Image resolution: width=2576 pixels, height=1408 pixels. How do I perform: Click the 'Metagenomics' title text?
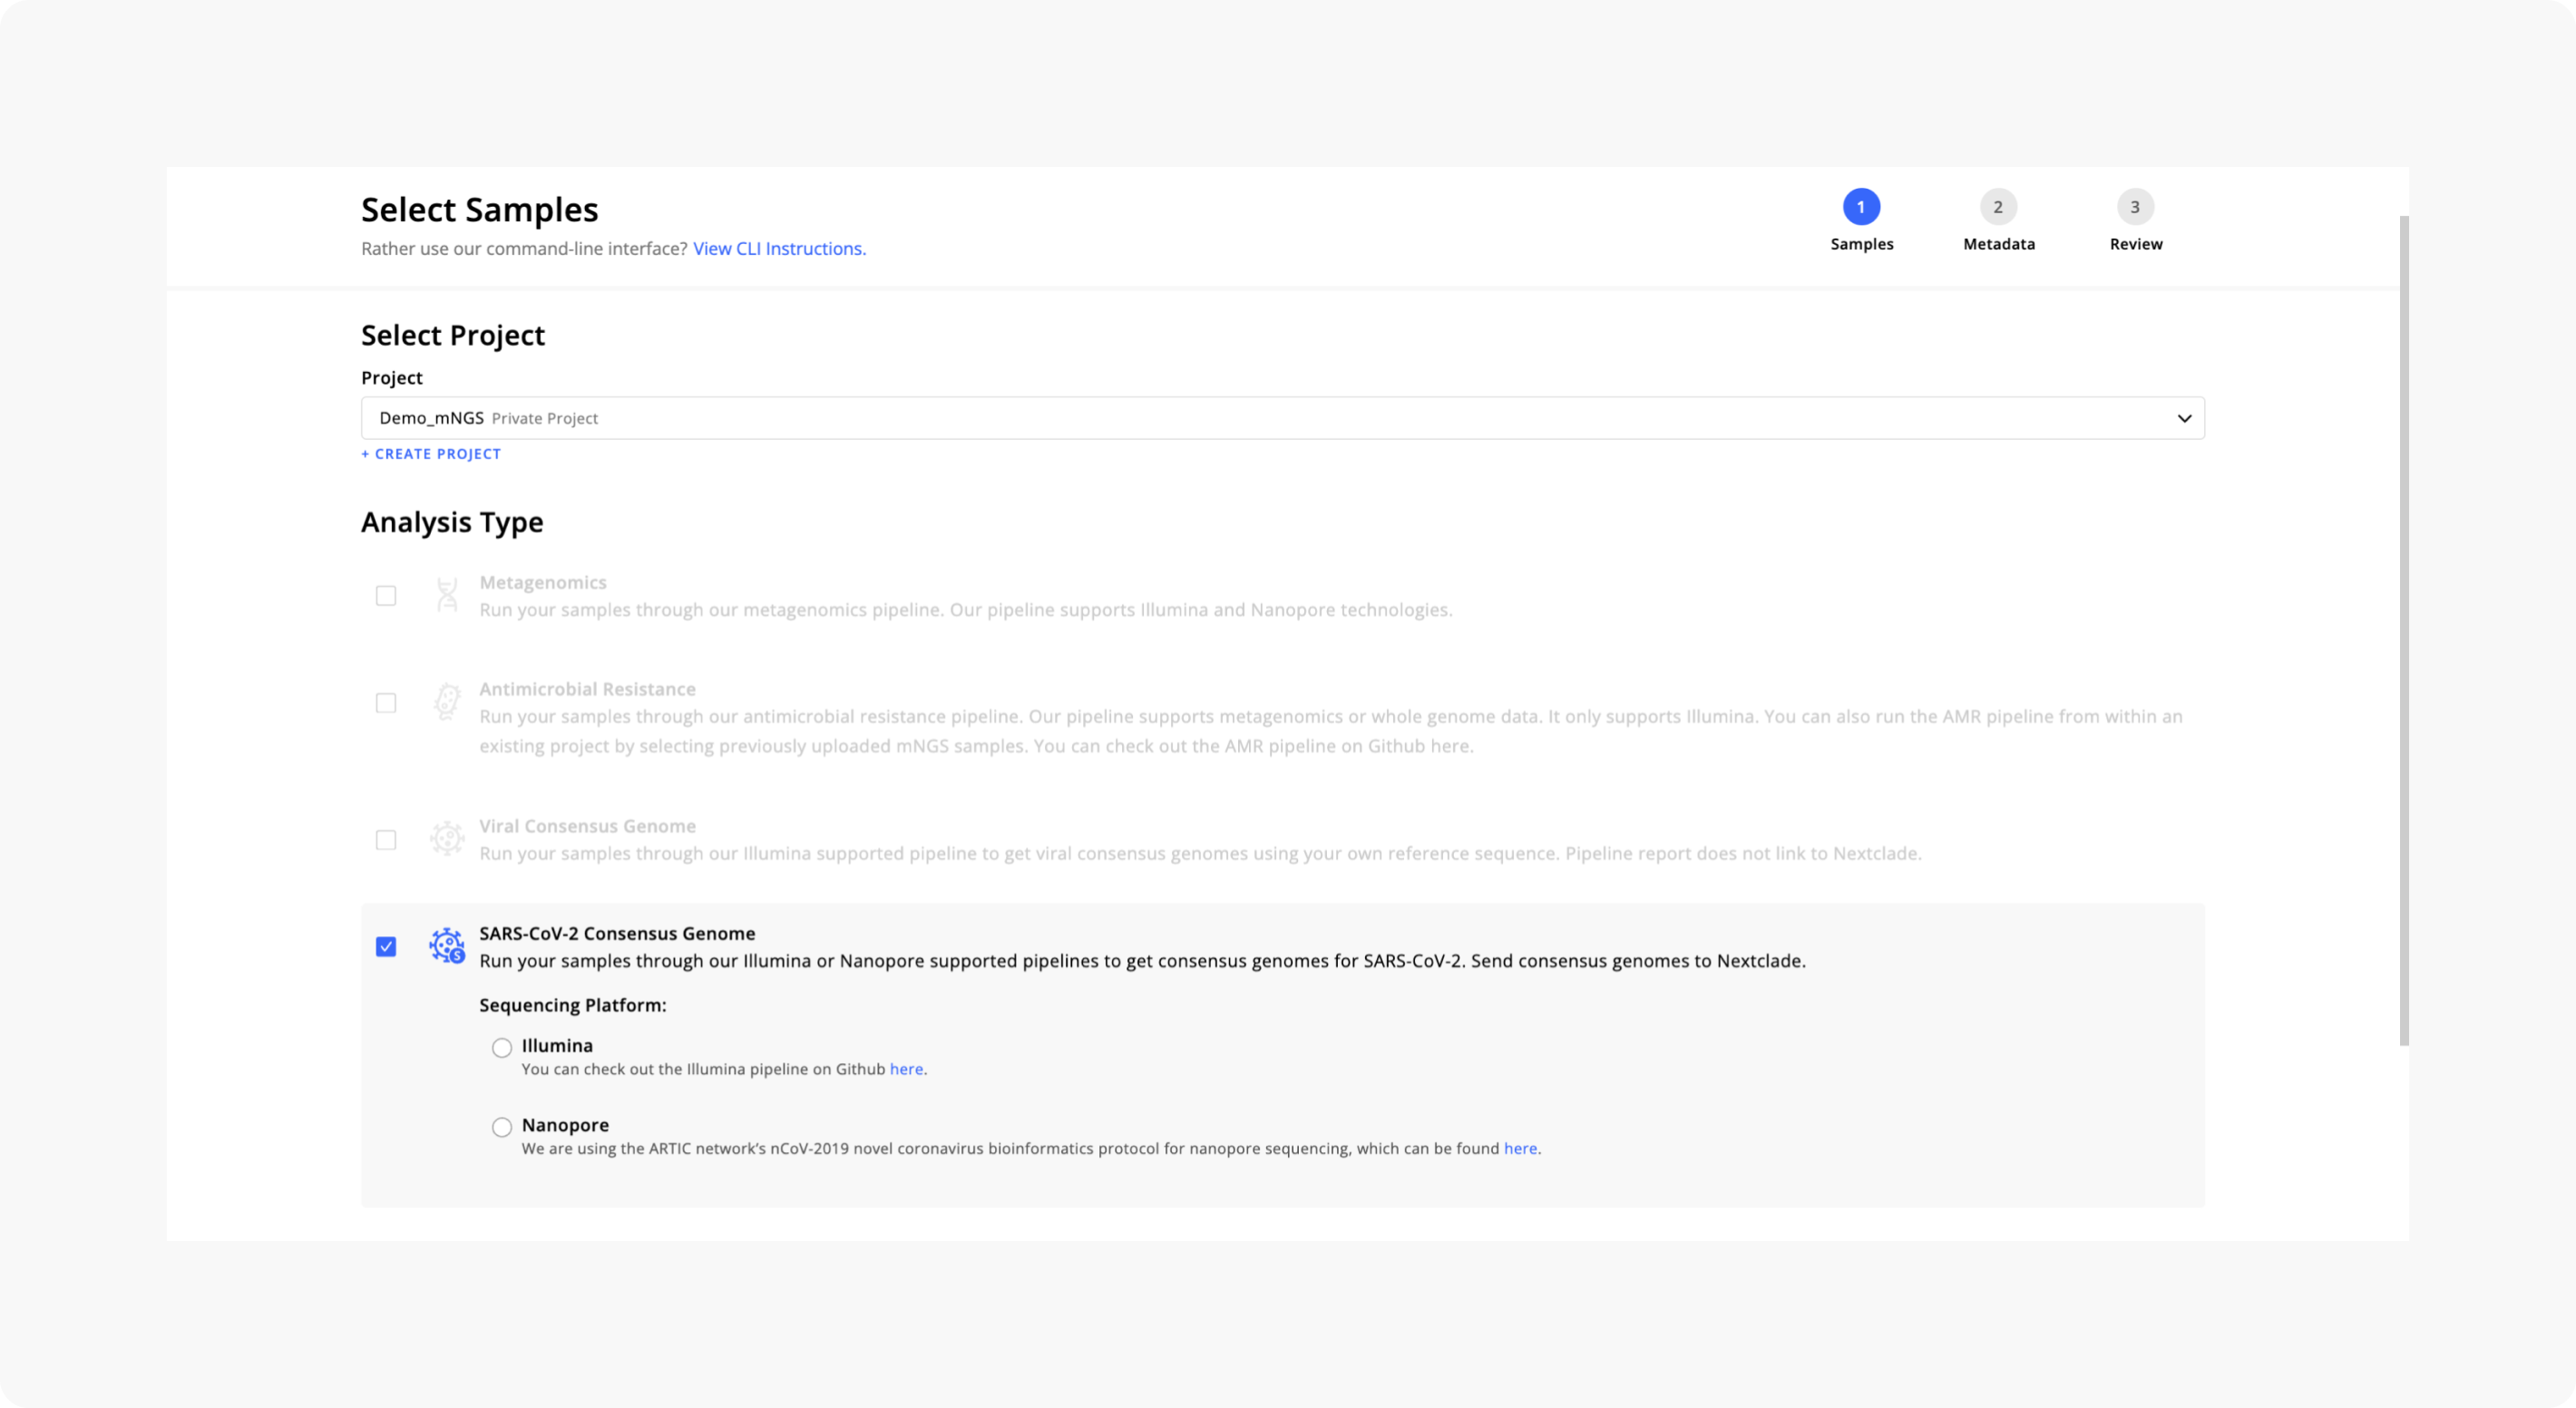pyautogui.click(x=543, y=582)
